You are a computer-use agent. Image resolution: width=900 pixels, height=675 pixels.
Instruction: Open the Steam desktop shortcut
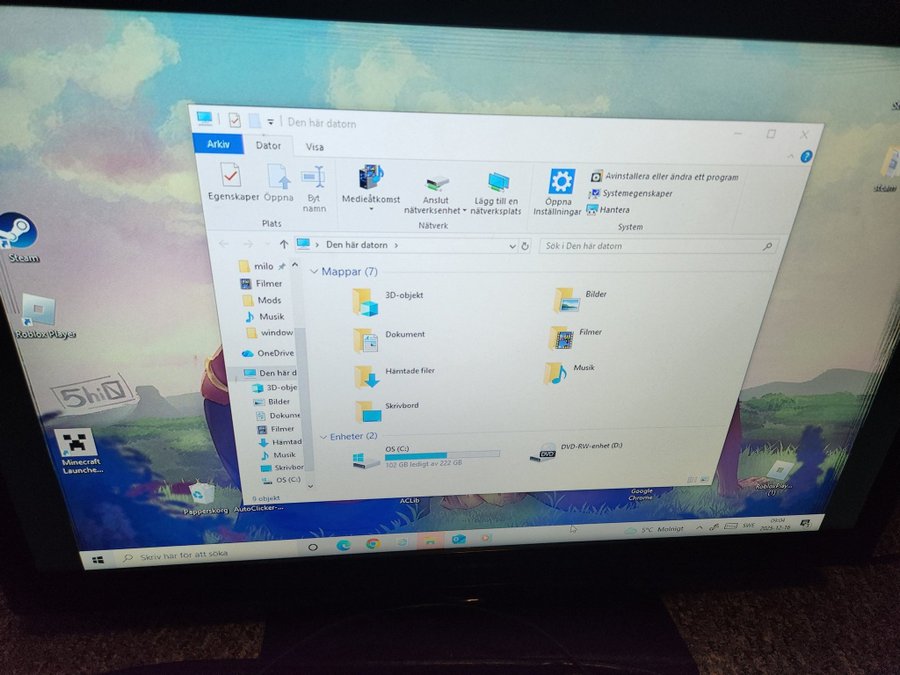pos(21,233)
